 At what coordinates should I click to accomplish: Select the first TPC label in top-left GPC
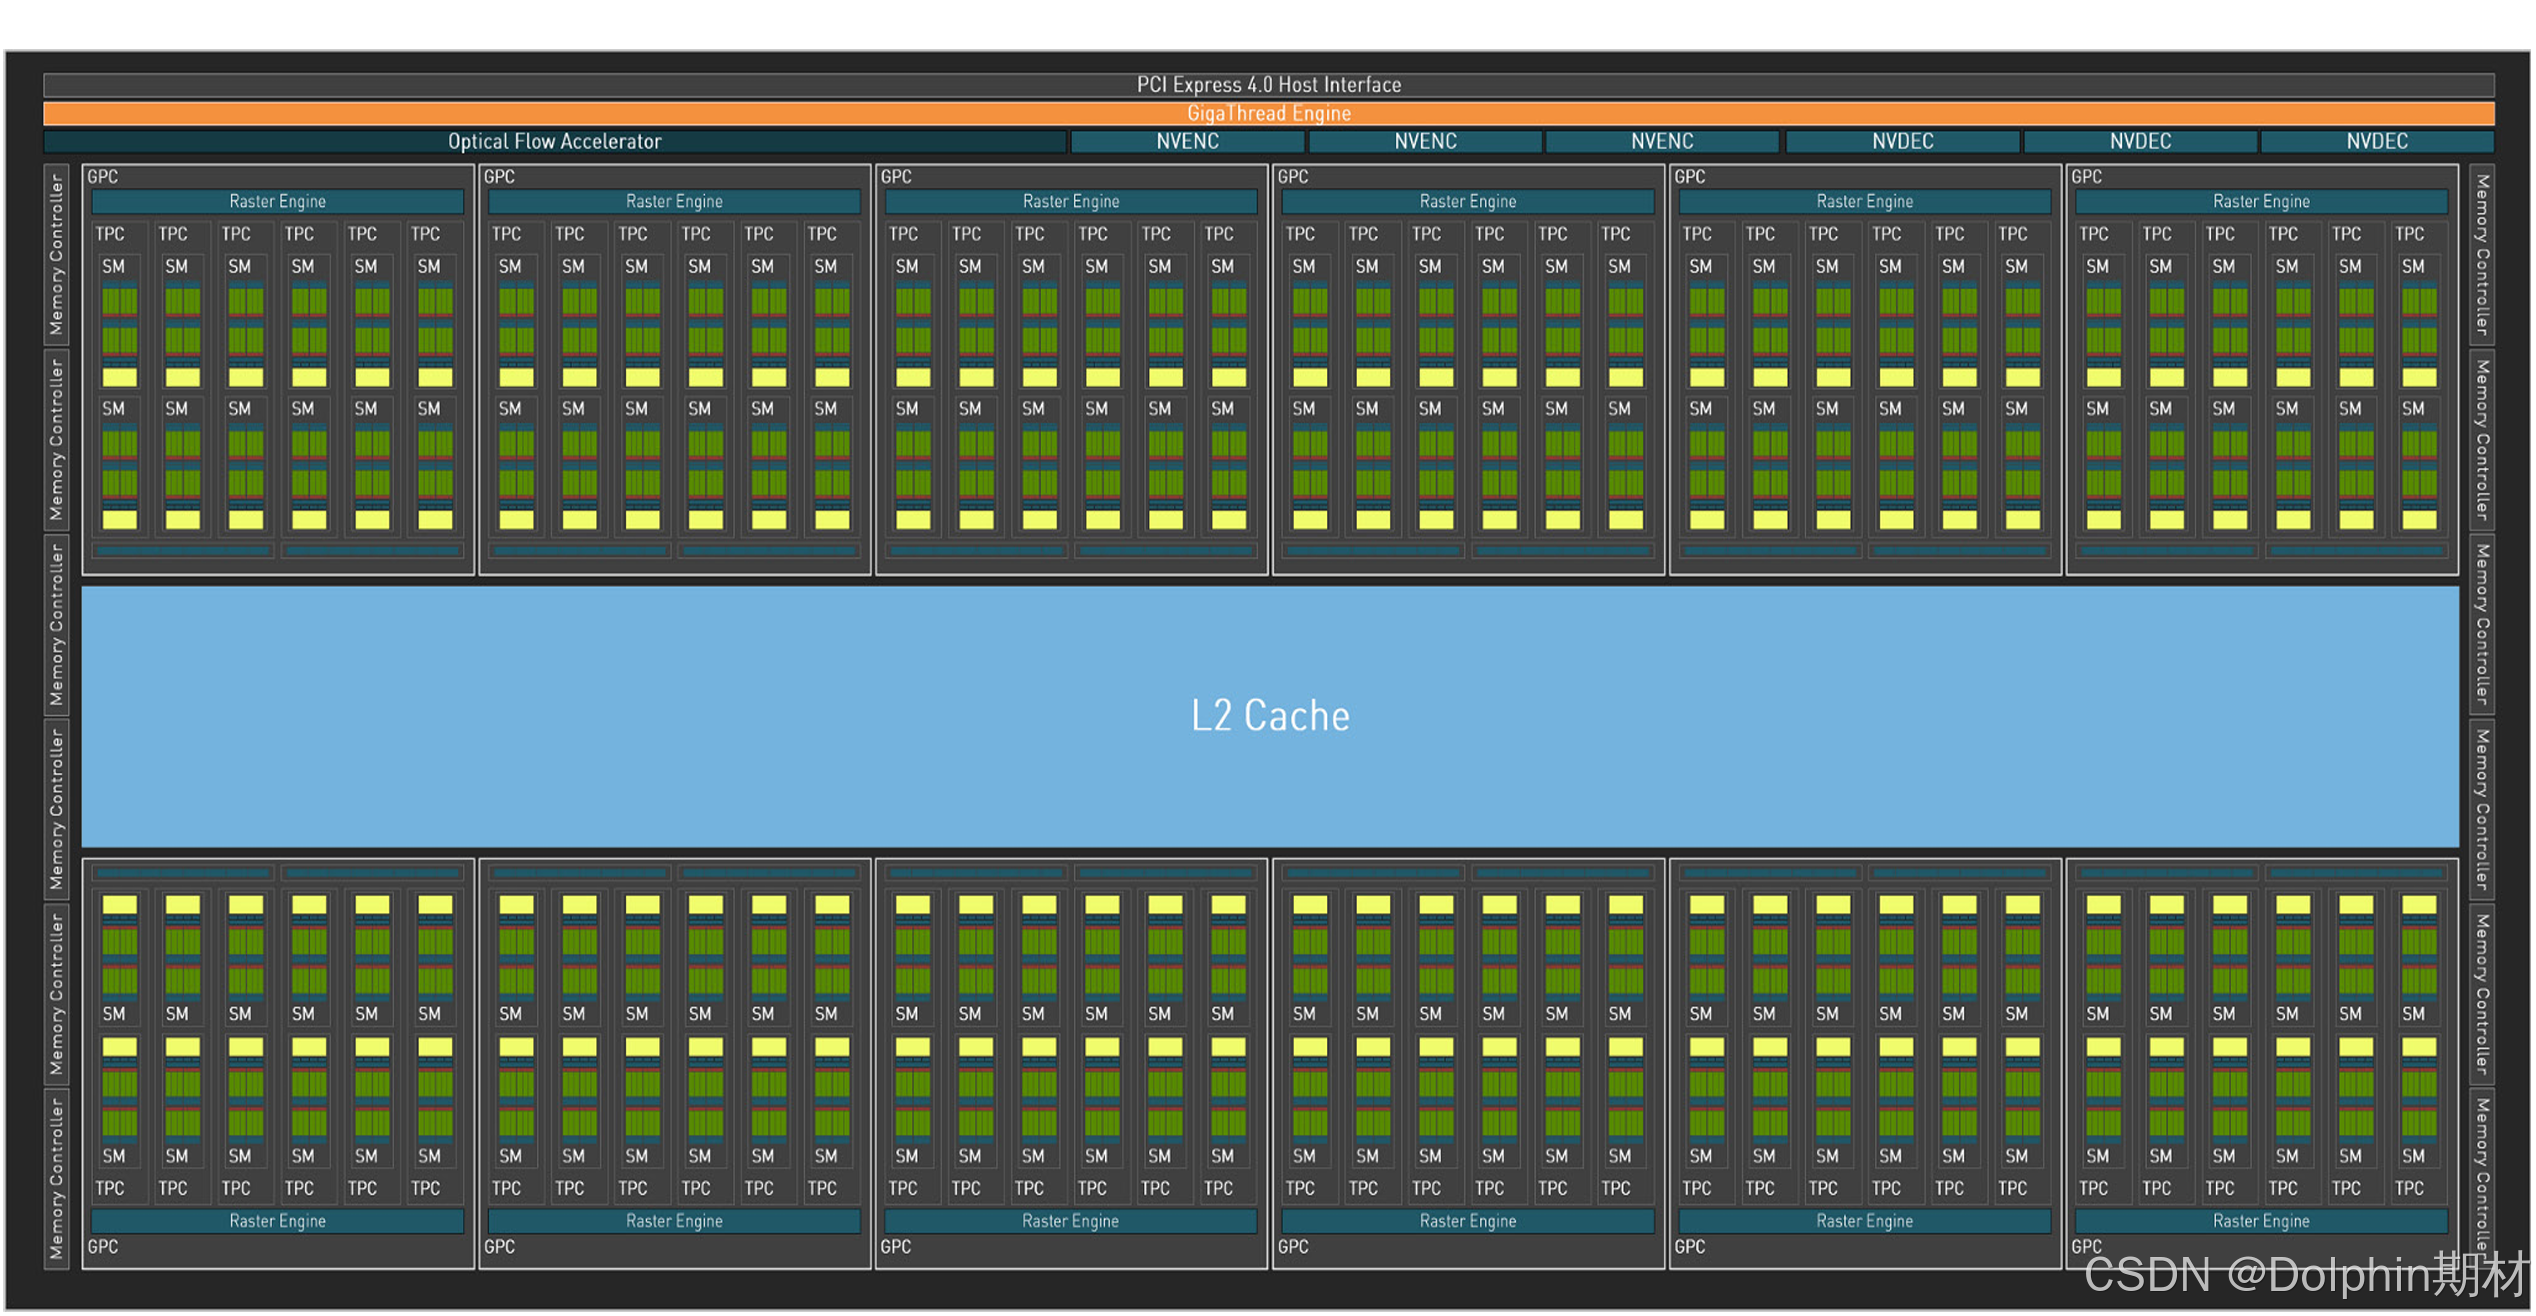click(x=110, y=233)
